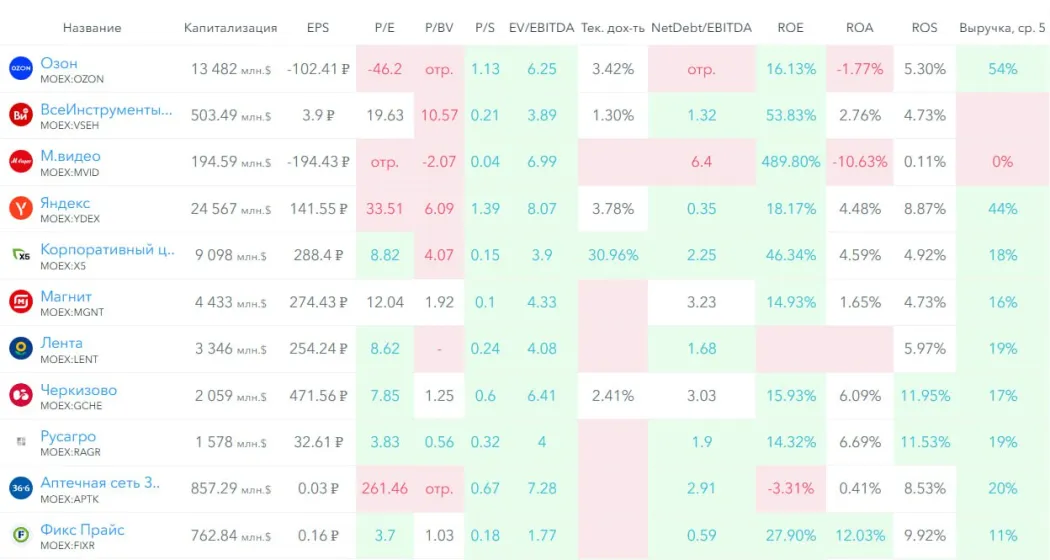This screenshot has height=560, width=1050.
Task: Sort table by Капитализация column header
Action: [230, 28]
